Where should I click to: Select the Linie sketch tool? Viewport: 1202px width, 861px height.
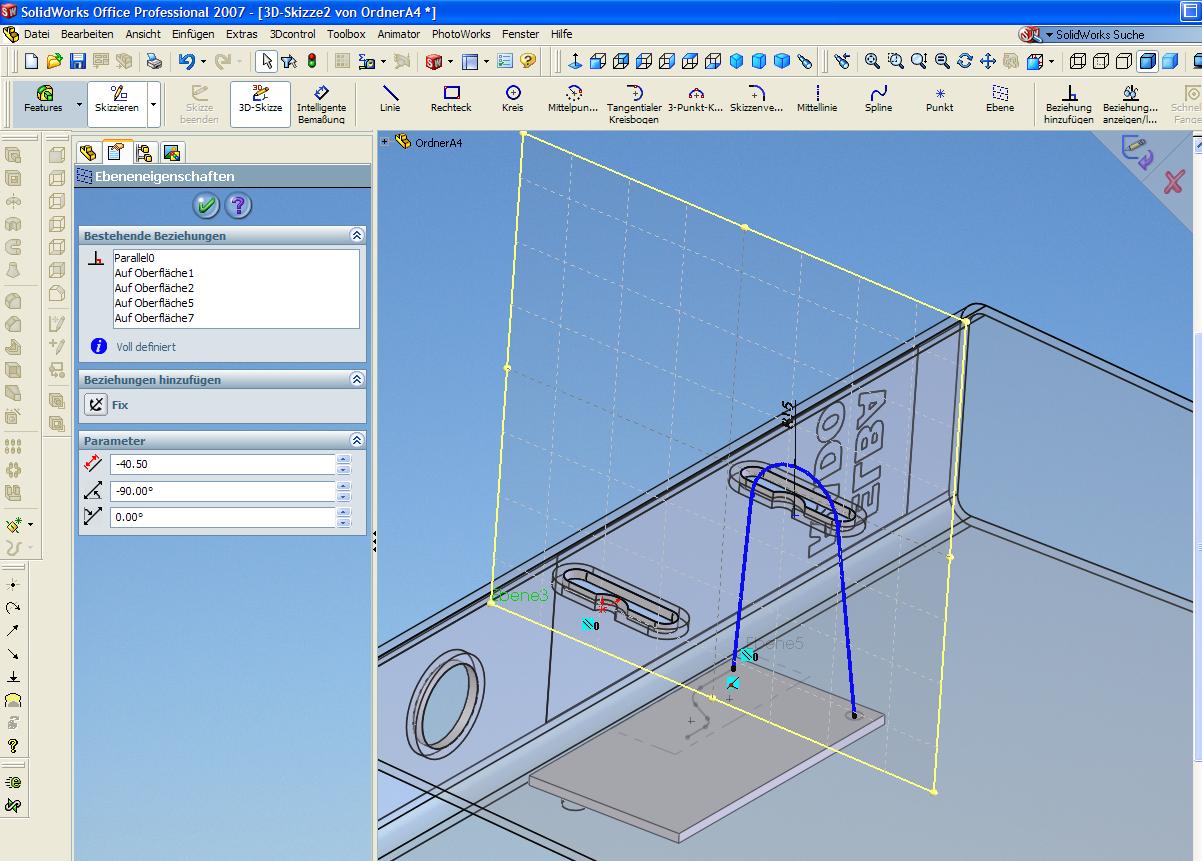tap(390, 98)
